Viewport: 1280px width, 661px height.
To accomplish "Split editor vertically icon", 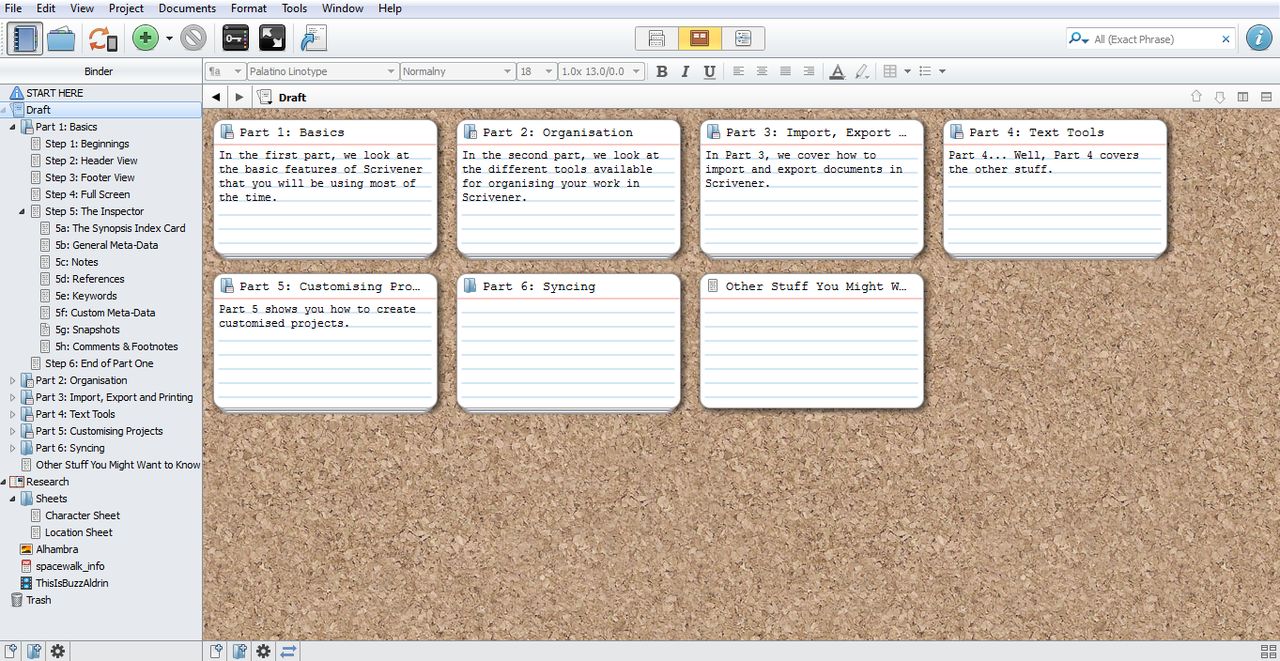I will coord(1243,97).
